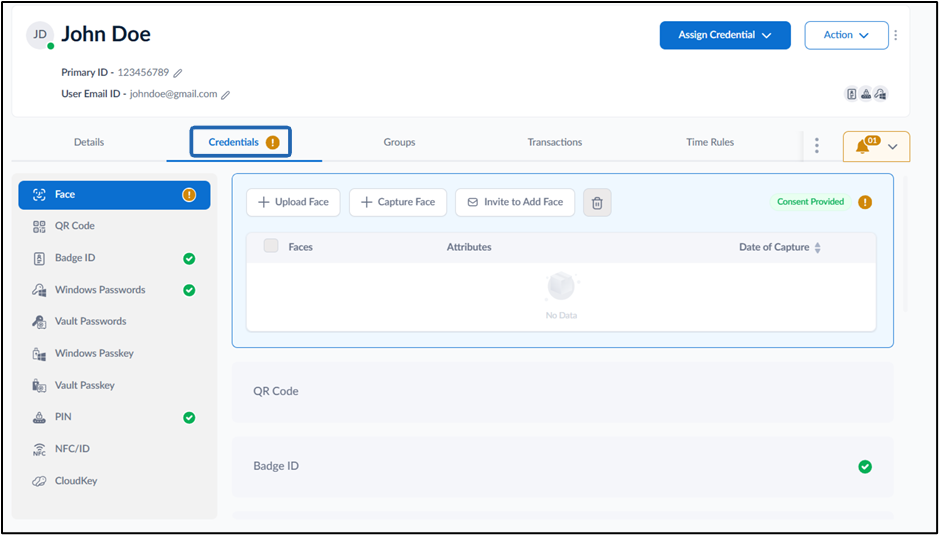Expand notifications dropdown chevron
This screenshot has height=535, width=939.
[x=892, y=147]
